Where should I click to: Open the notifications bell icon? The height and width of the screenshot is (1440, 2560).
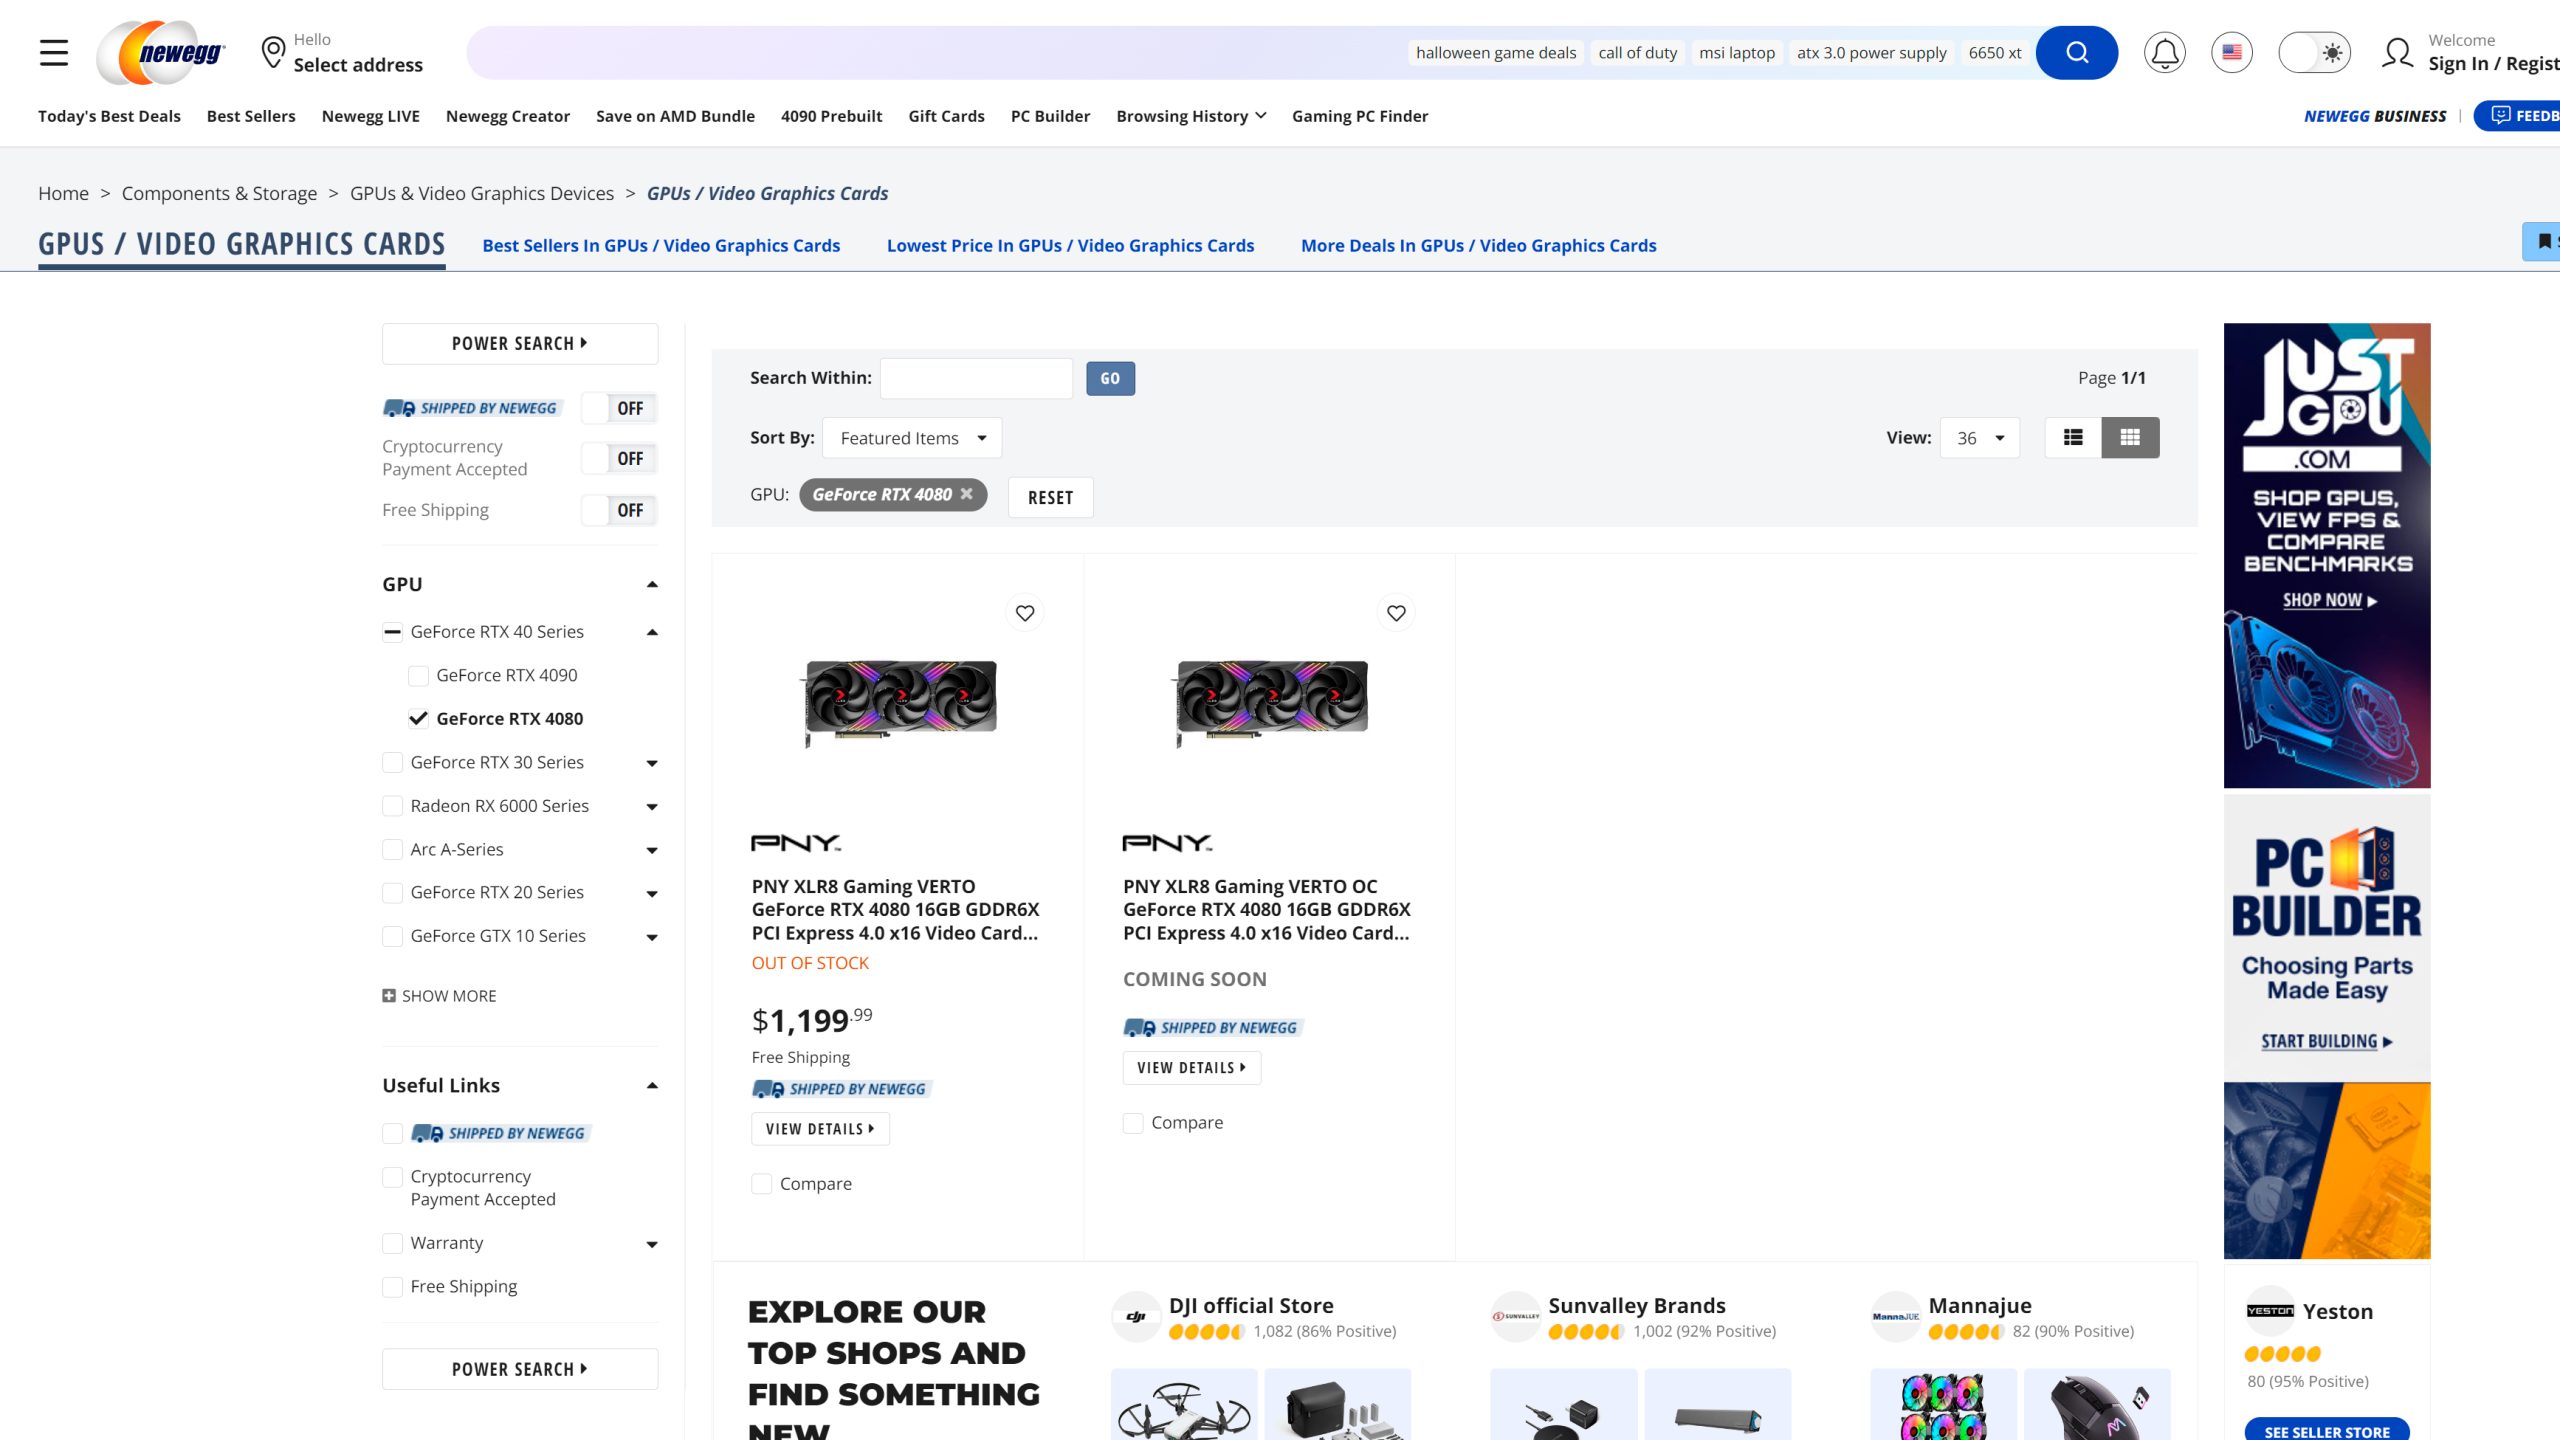pos(2164,53)
